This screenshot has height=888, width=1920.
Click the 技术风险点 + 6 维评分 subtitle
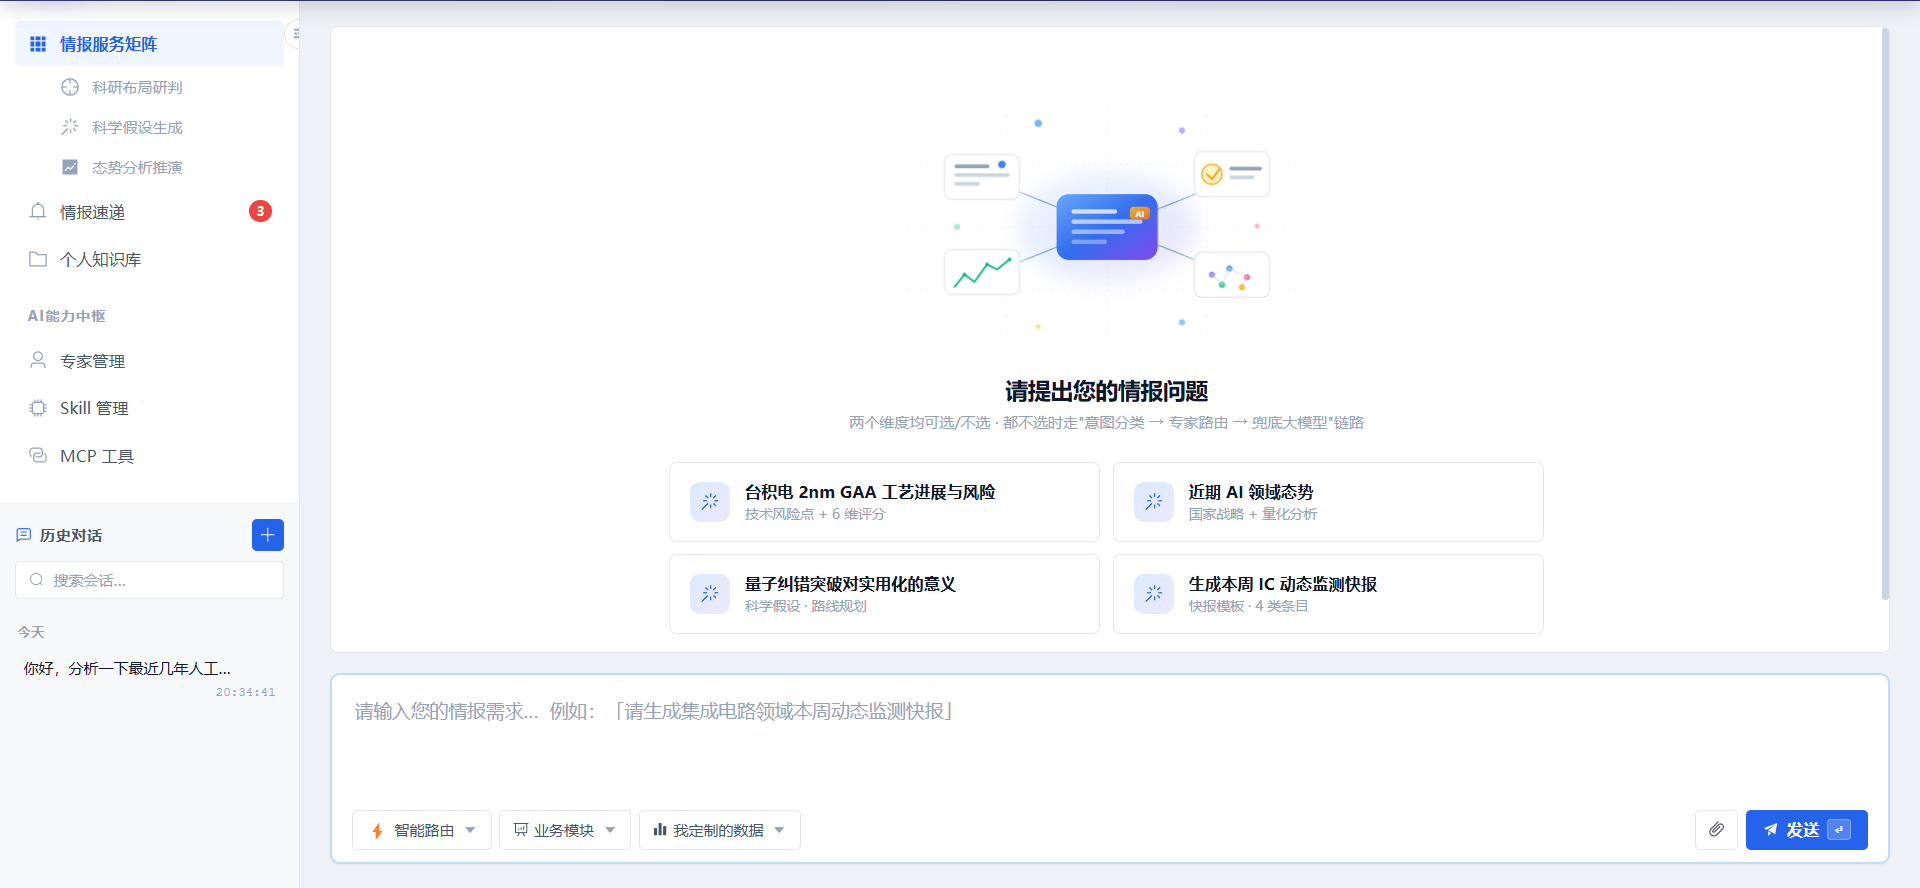pos(815,514)
